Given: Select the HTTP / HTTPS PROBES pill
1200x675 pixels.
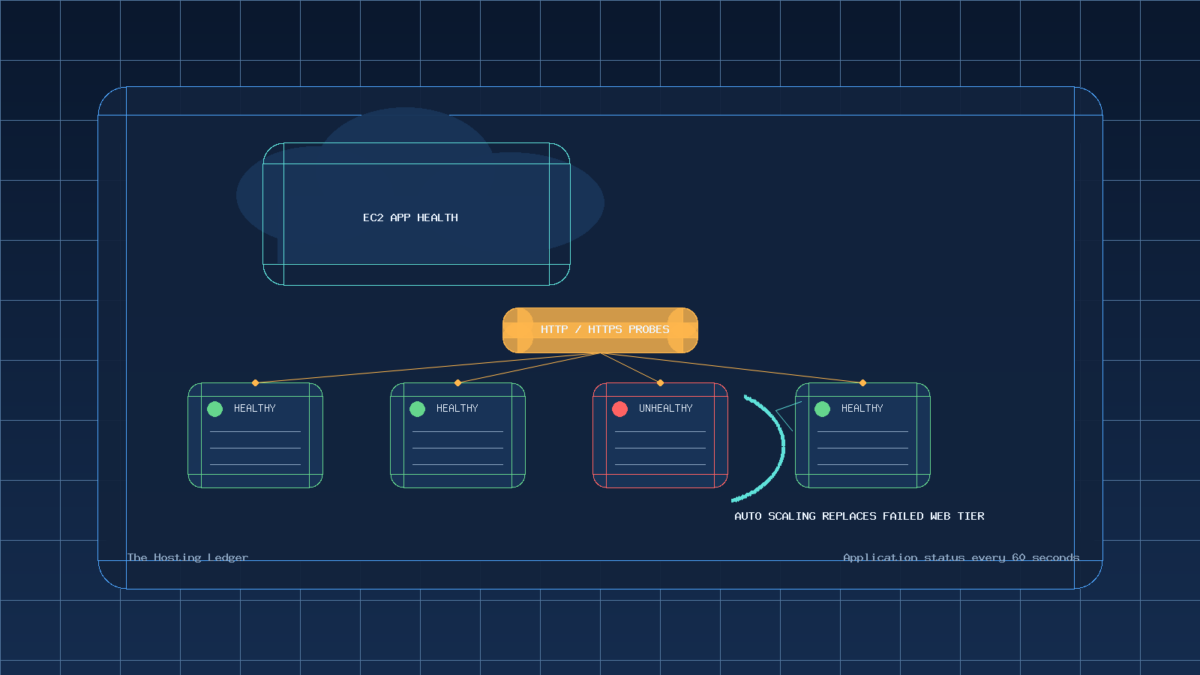Looking at the screenshot, I should pyautogui.click(x=600, y=330).
